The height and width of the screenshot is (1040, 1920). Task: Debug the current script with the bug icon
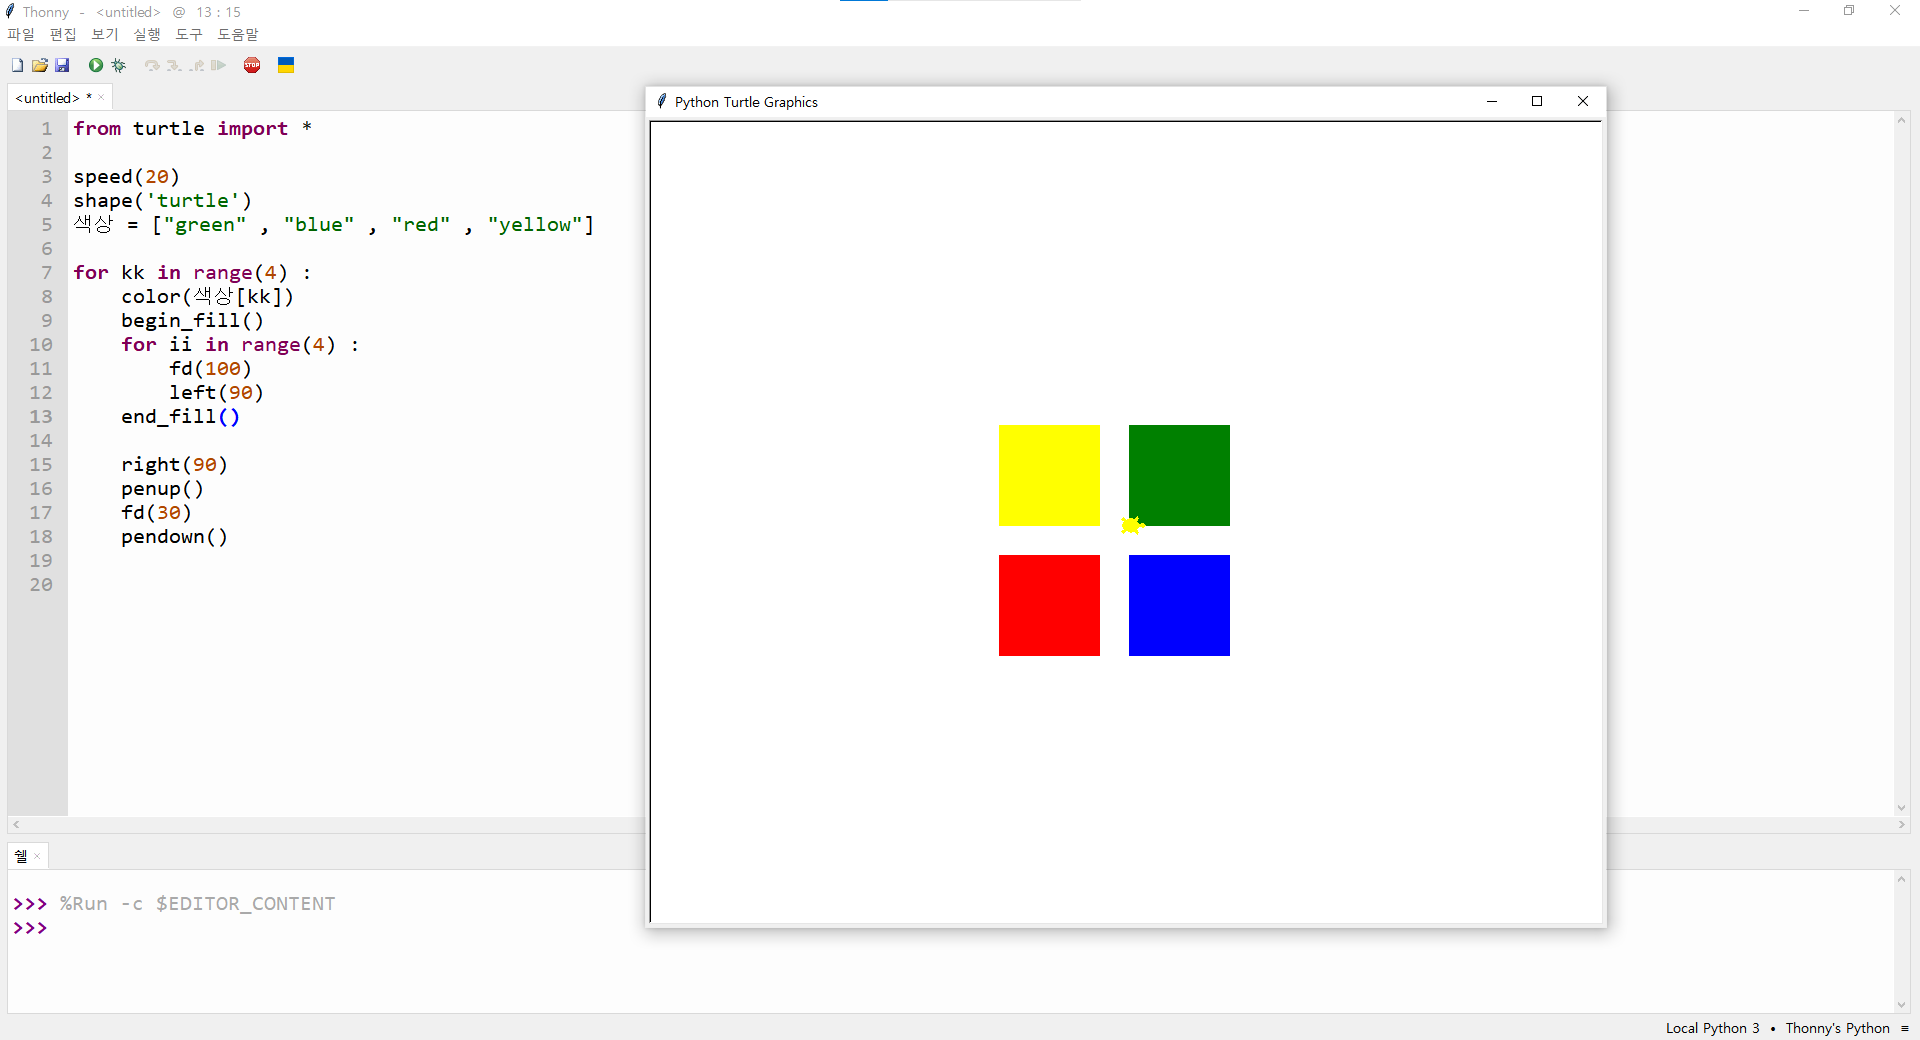click(x=119, y=65)
